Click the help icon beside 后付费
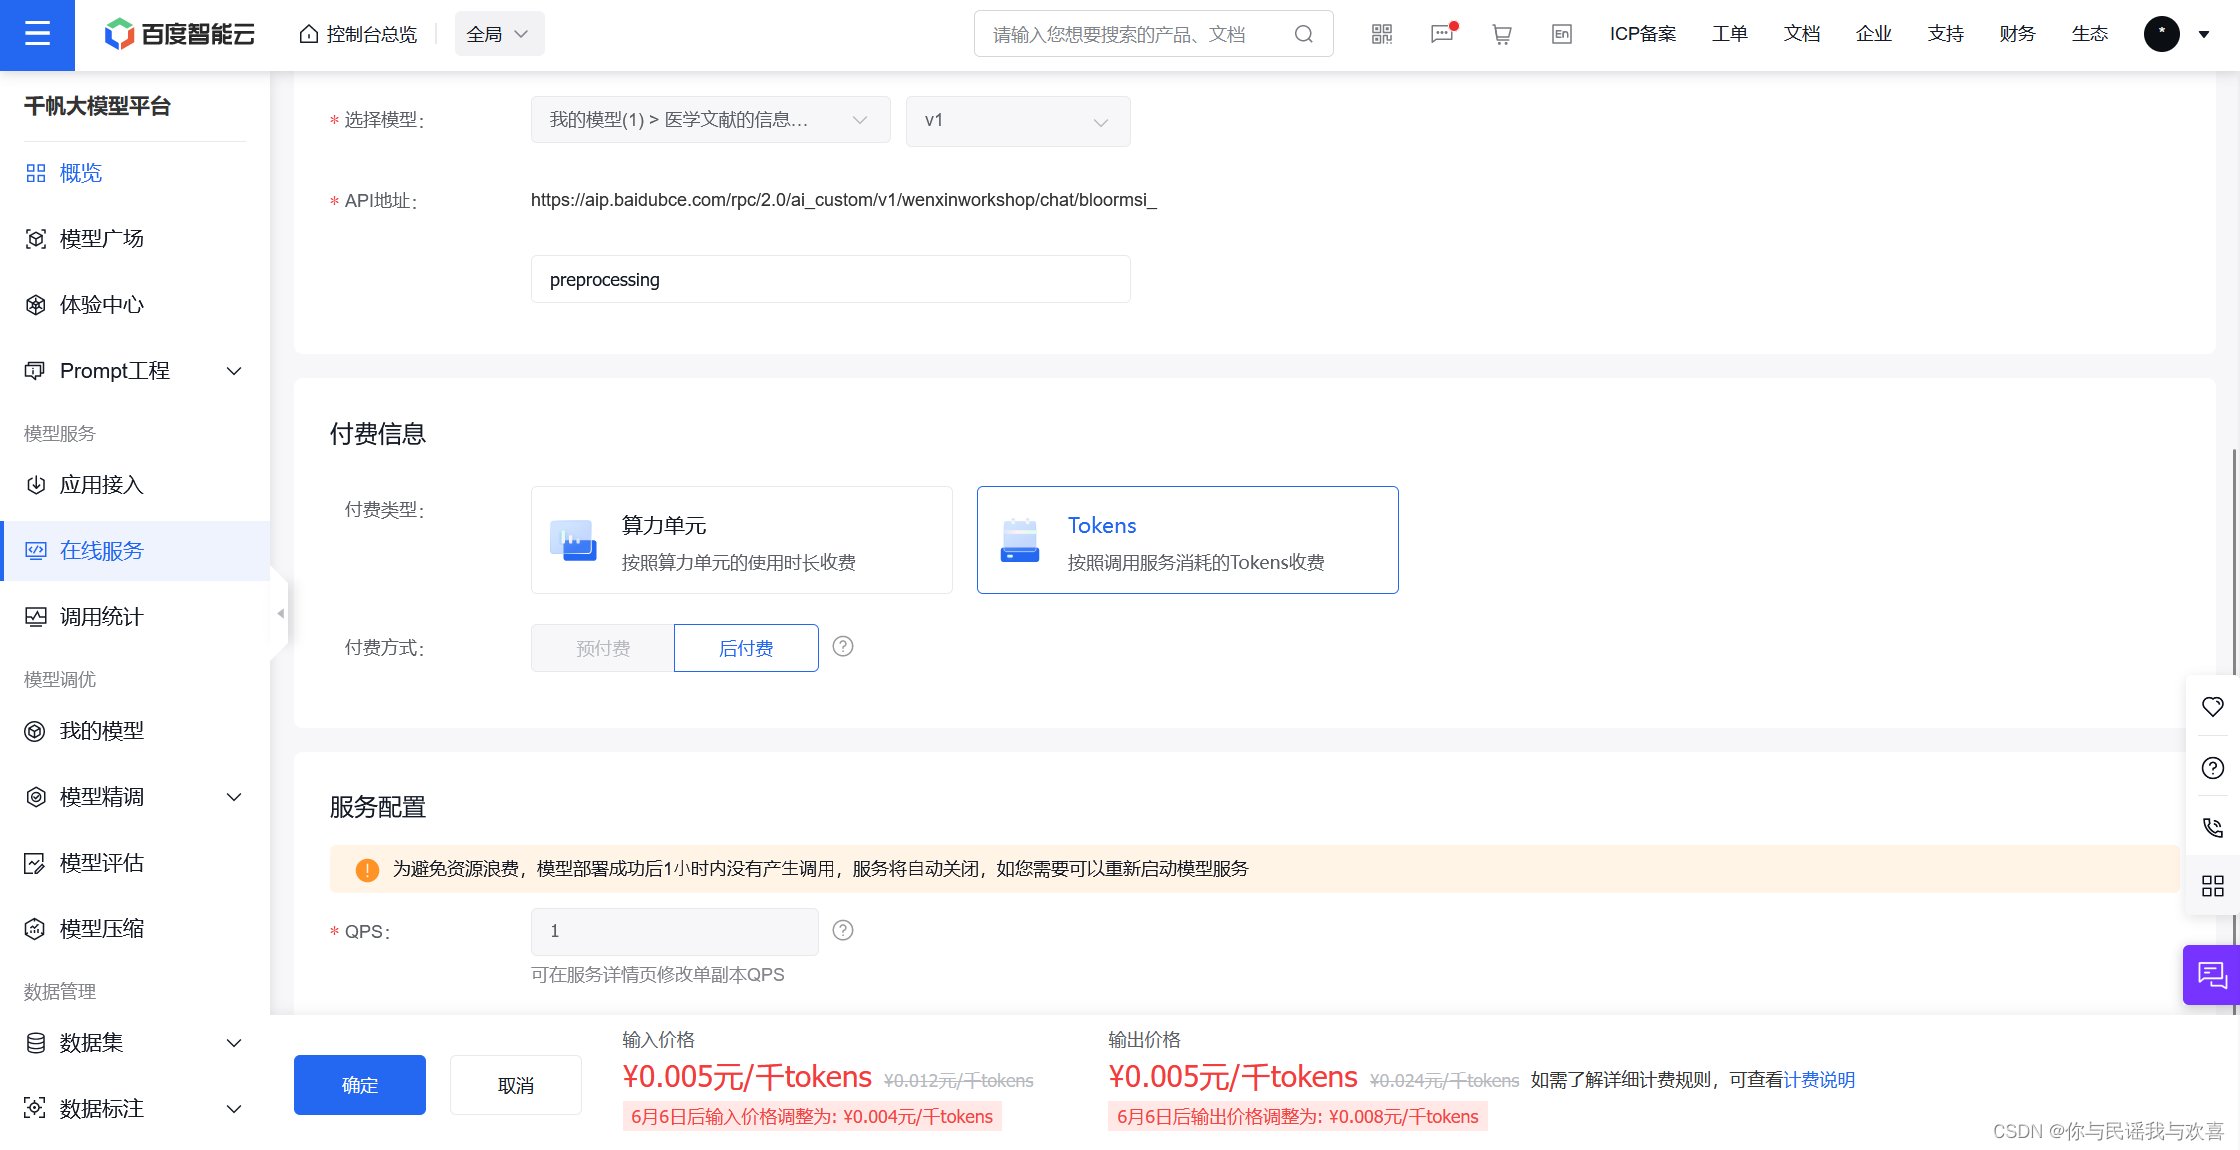 pos(843,647)
